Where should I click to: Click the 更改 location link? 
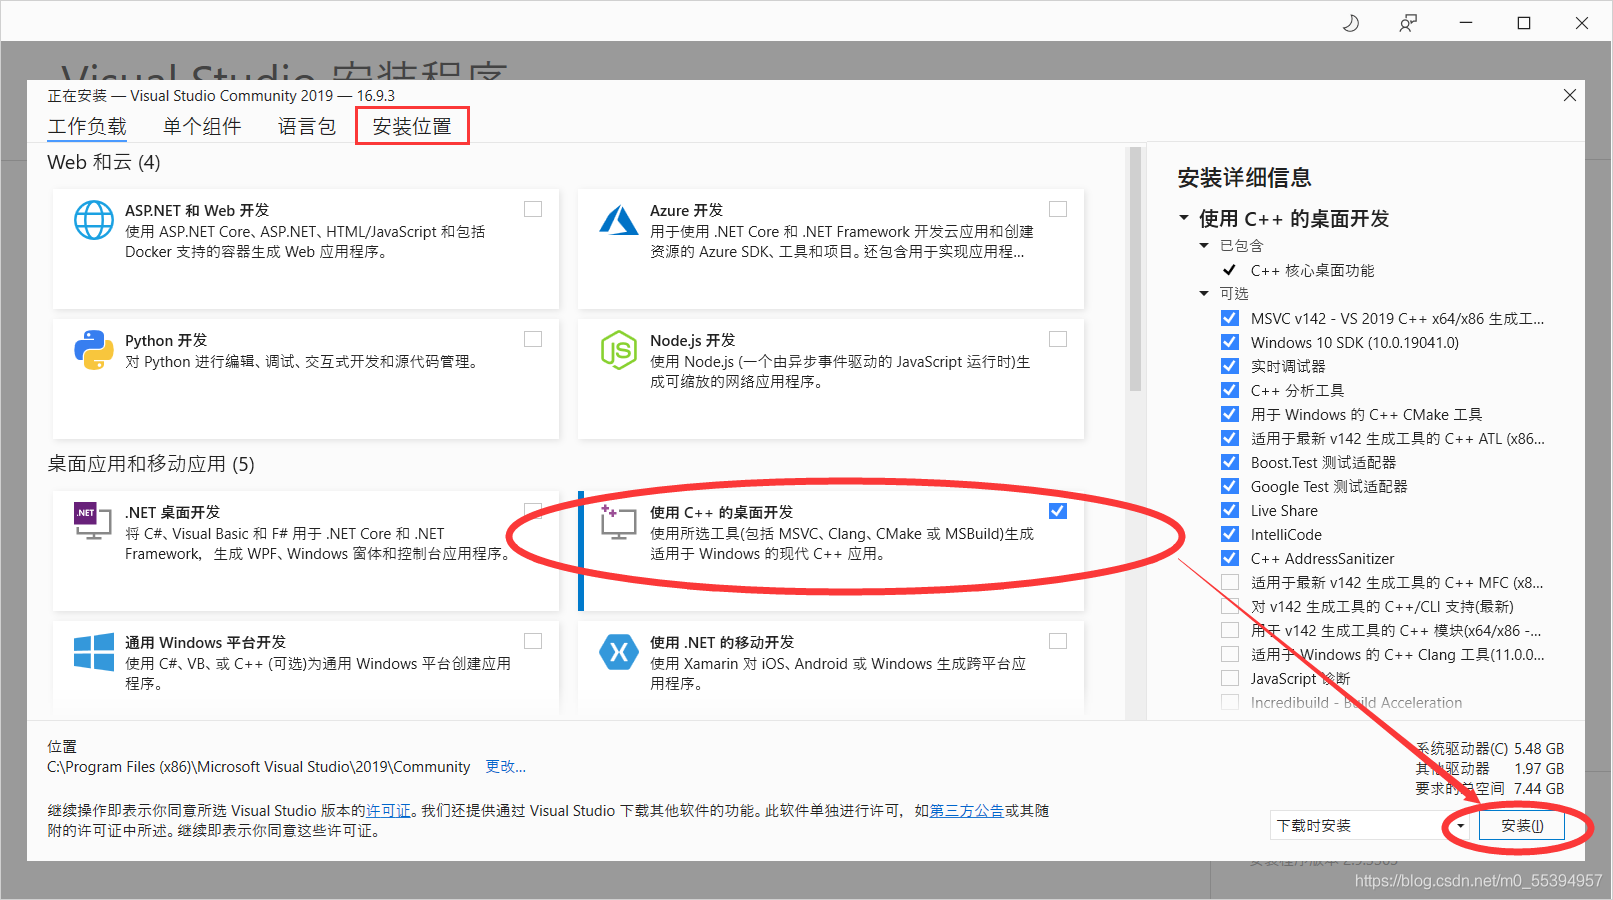click(505, 767)
